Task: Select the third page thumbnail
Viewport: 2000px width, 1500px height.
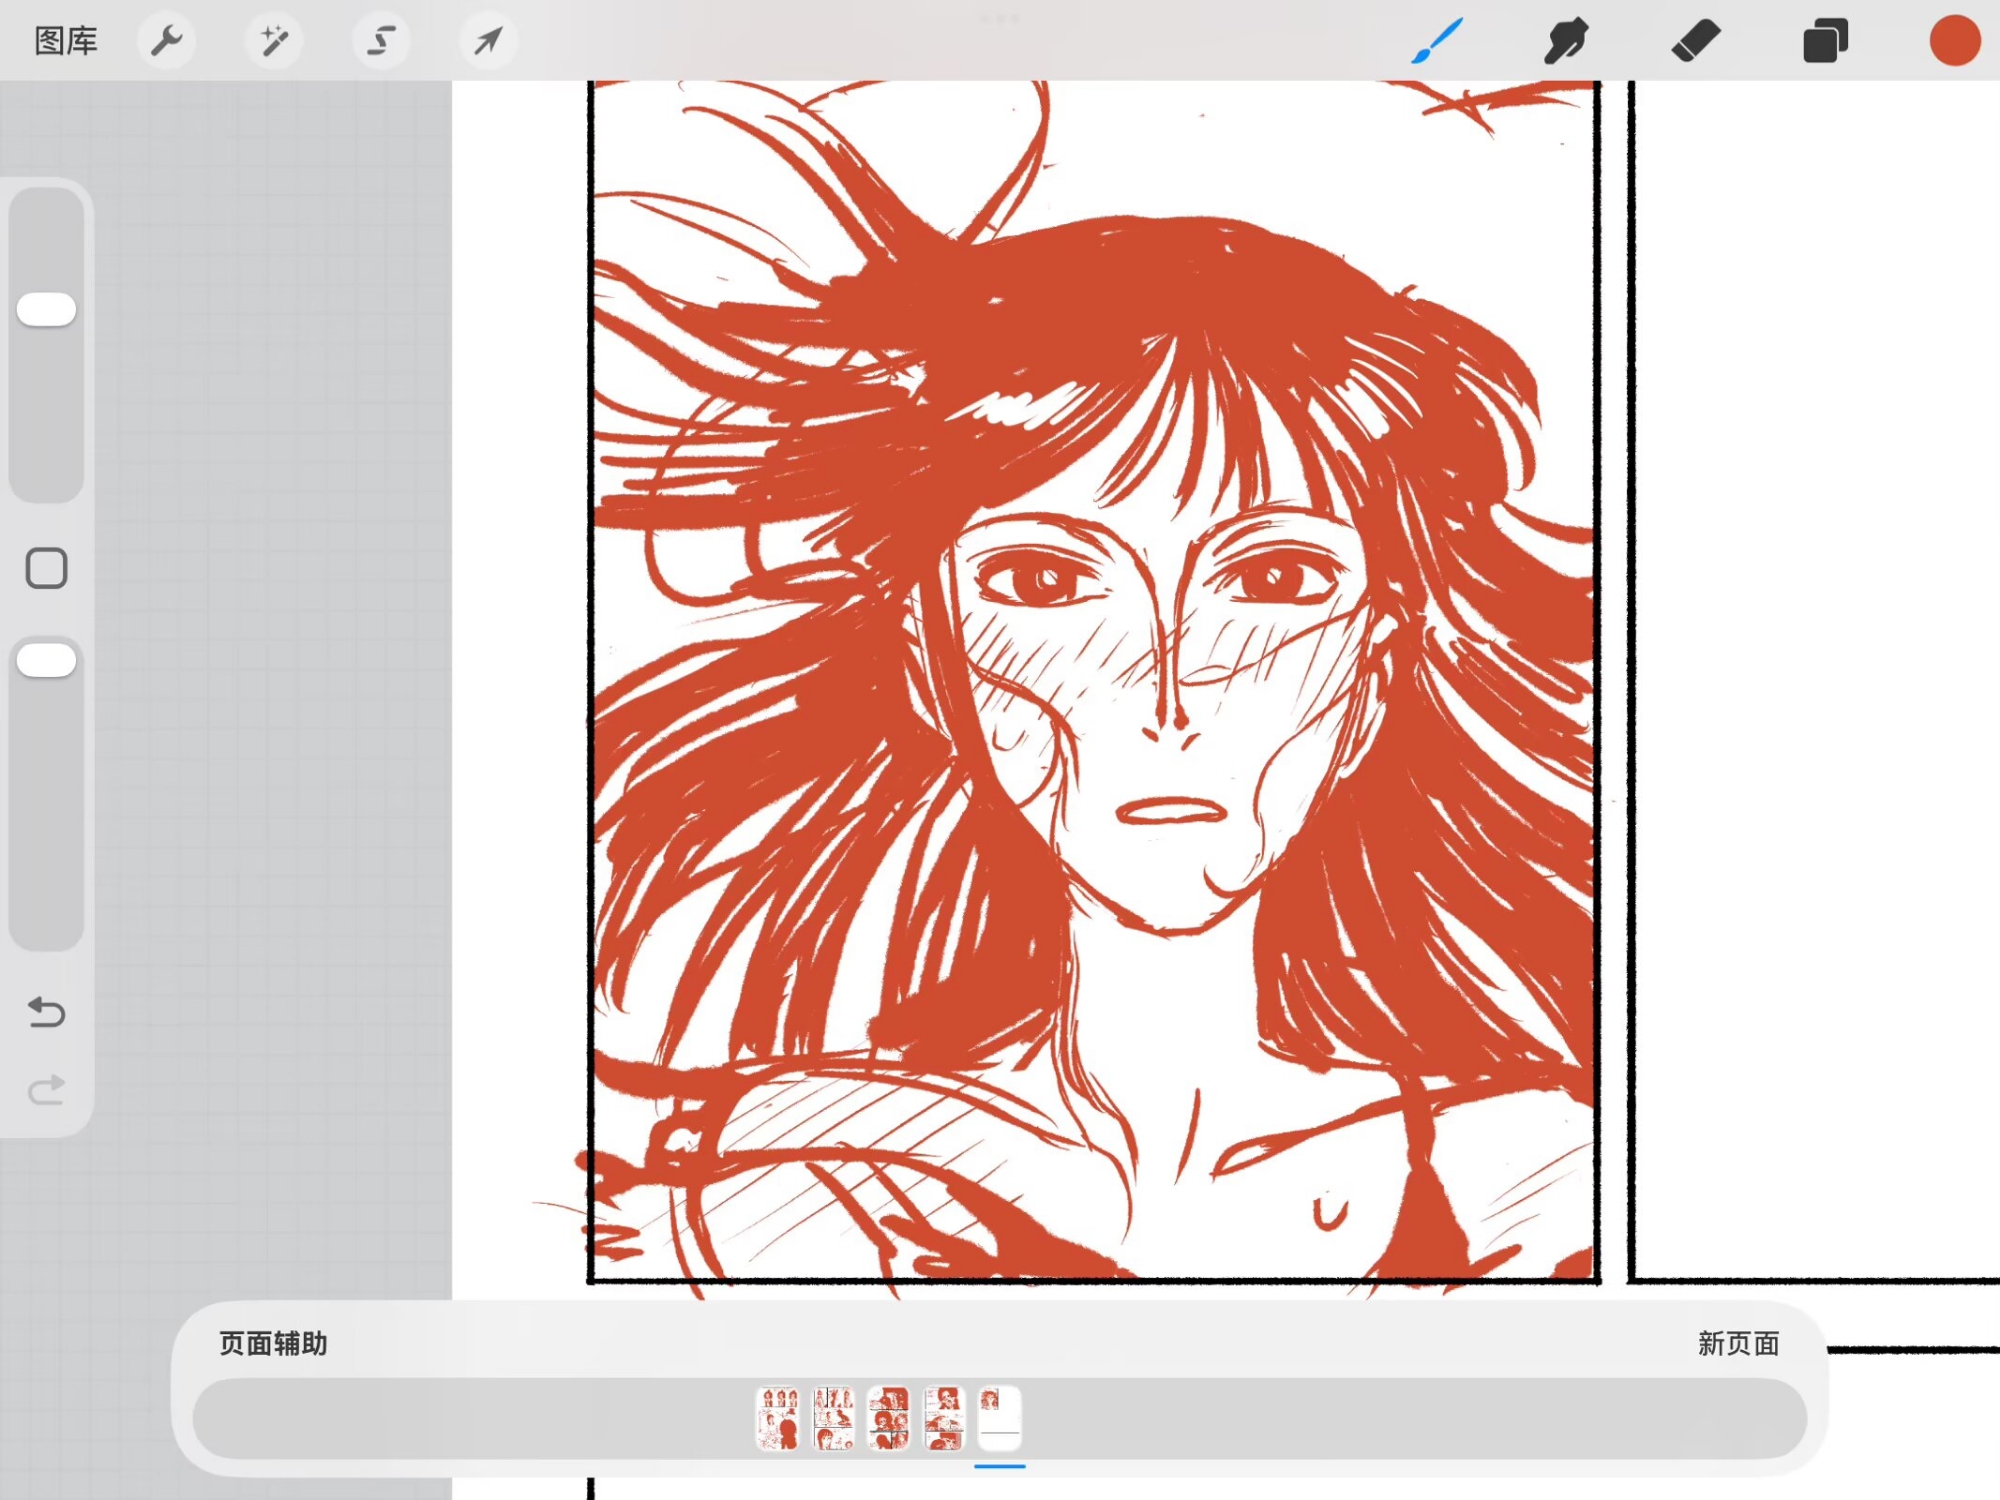Action: point(888,1417)
